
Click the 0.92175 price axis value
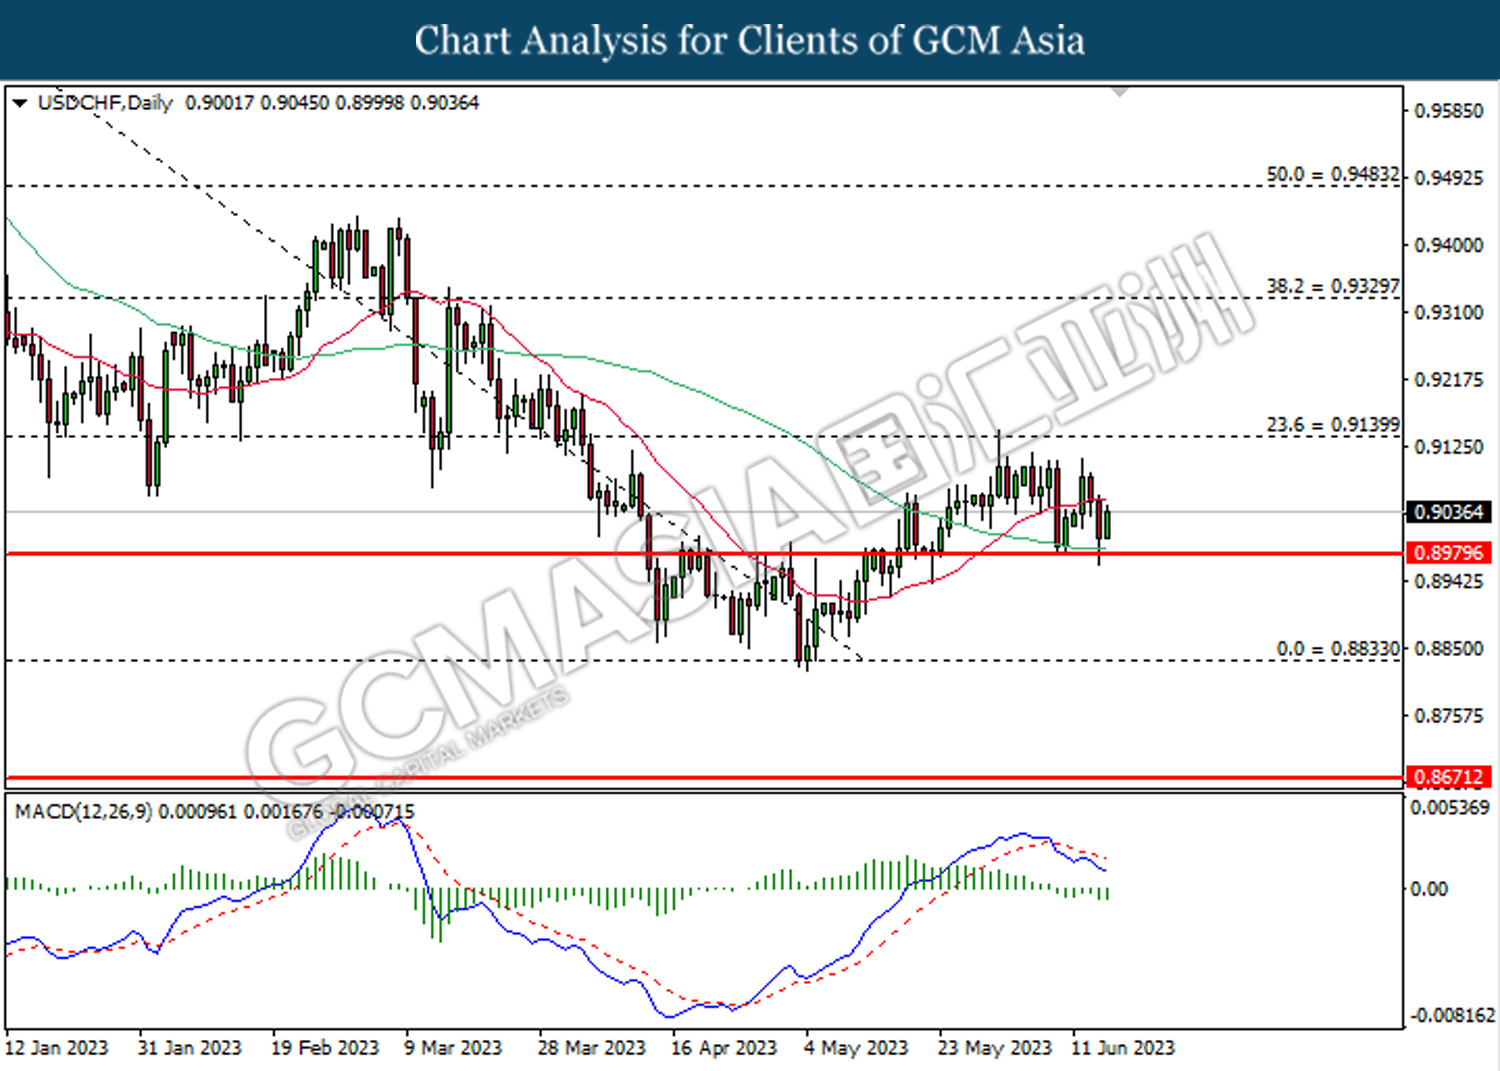pos(1448,380)
